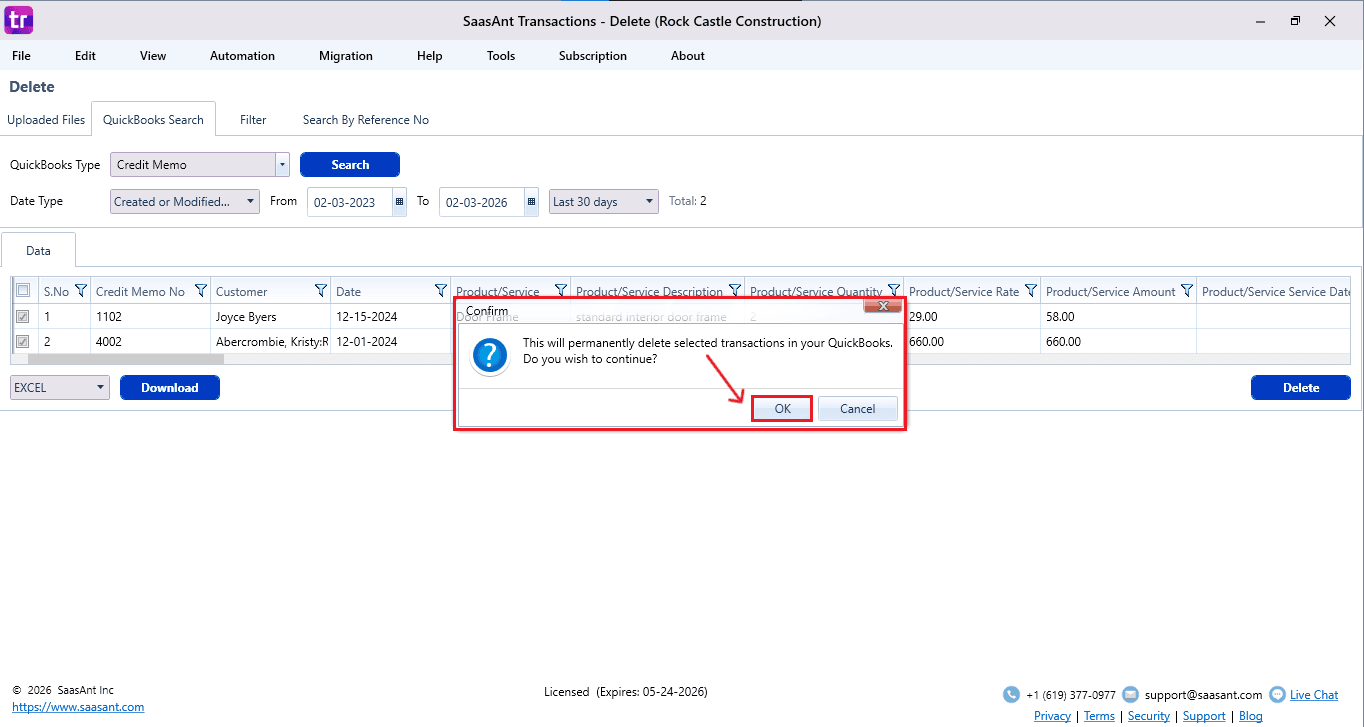Open the Blog link
1364x727 pixels.
click(1251, 716)
